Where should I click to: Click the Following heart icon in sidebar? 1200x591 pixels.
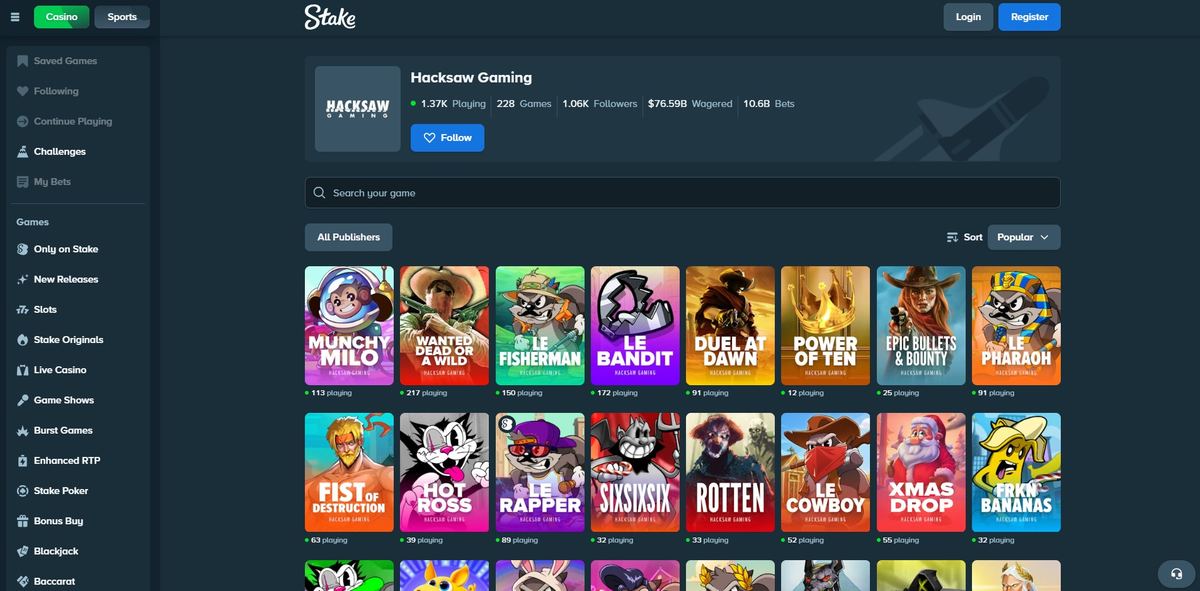tap(23, 91)
